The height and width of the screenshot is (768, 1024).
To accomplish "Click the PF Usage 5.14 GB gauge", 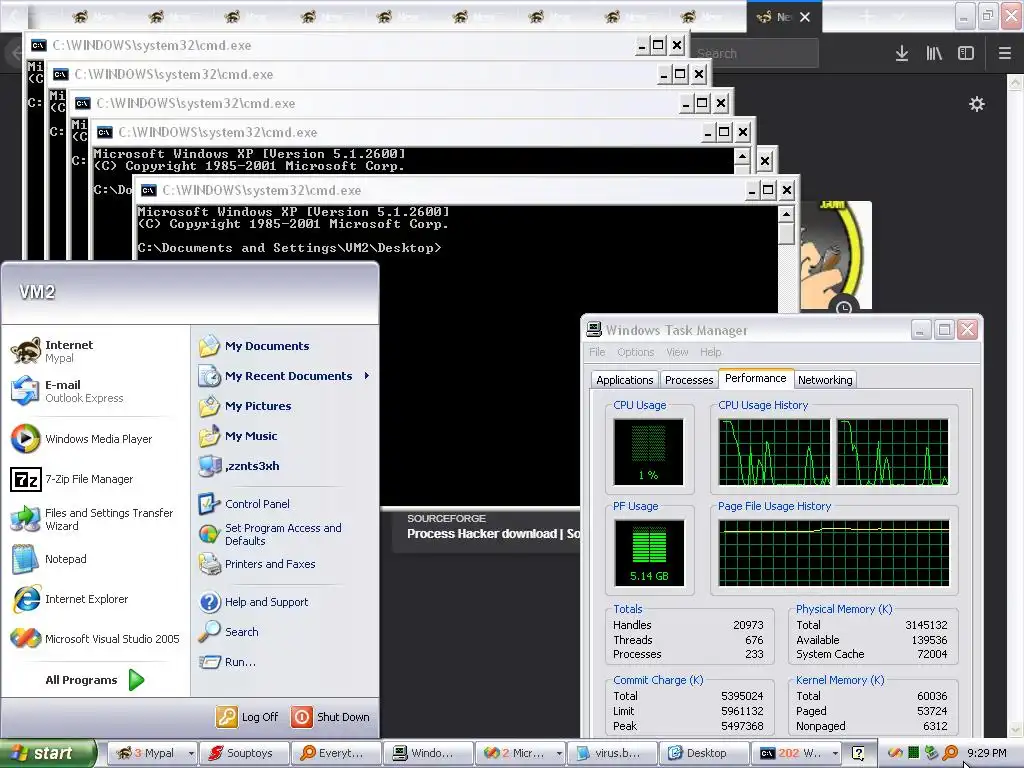I will pos(648,553).
